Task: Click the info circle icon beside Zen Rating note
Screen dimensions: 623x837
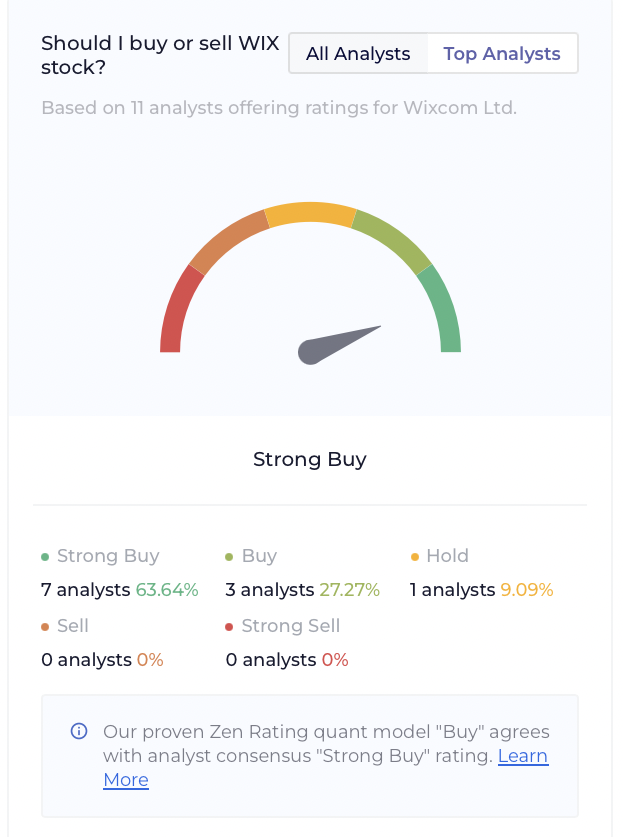Action: coord(79,731)
